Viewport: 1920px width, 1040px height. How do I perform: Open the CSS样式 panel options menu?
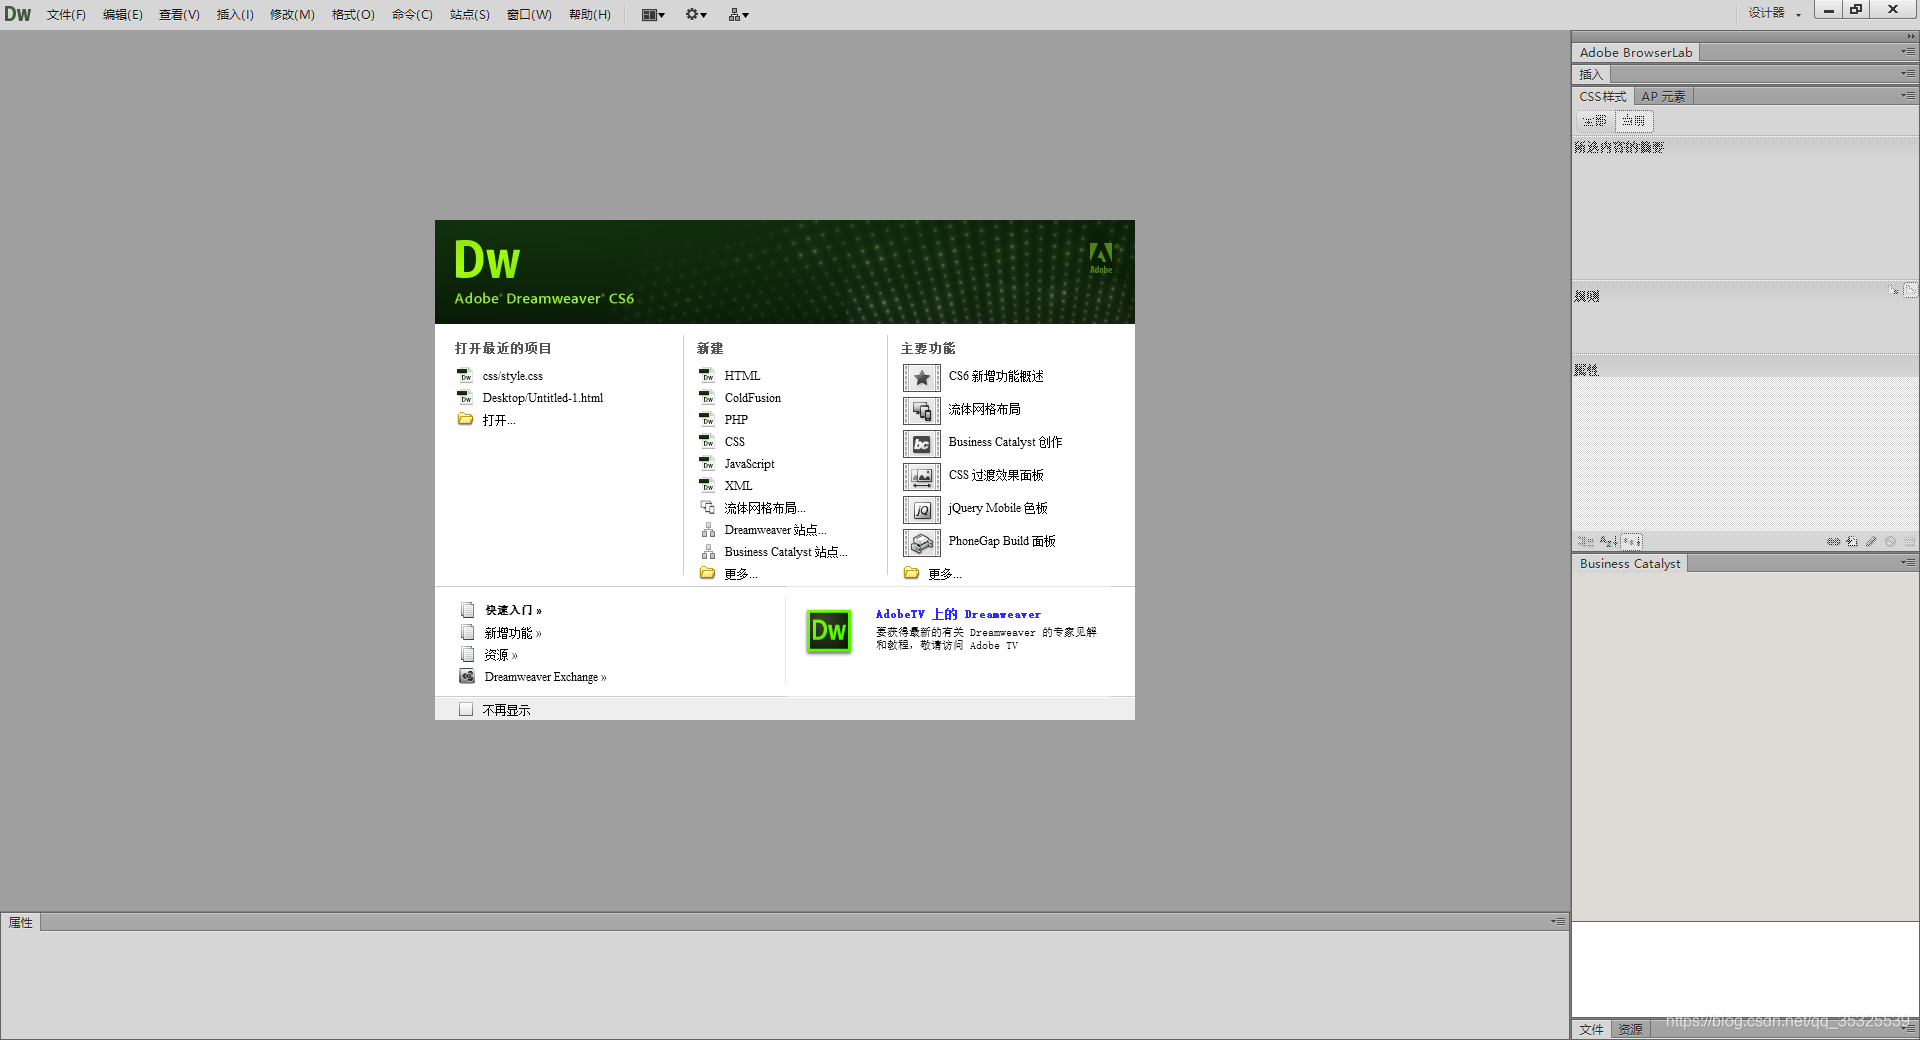point(1908,96)
